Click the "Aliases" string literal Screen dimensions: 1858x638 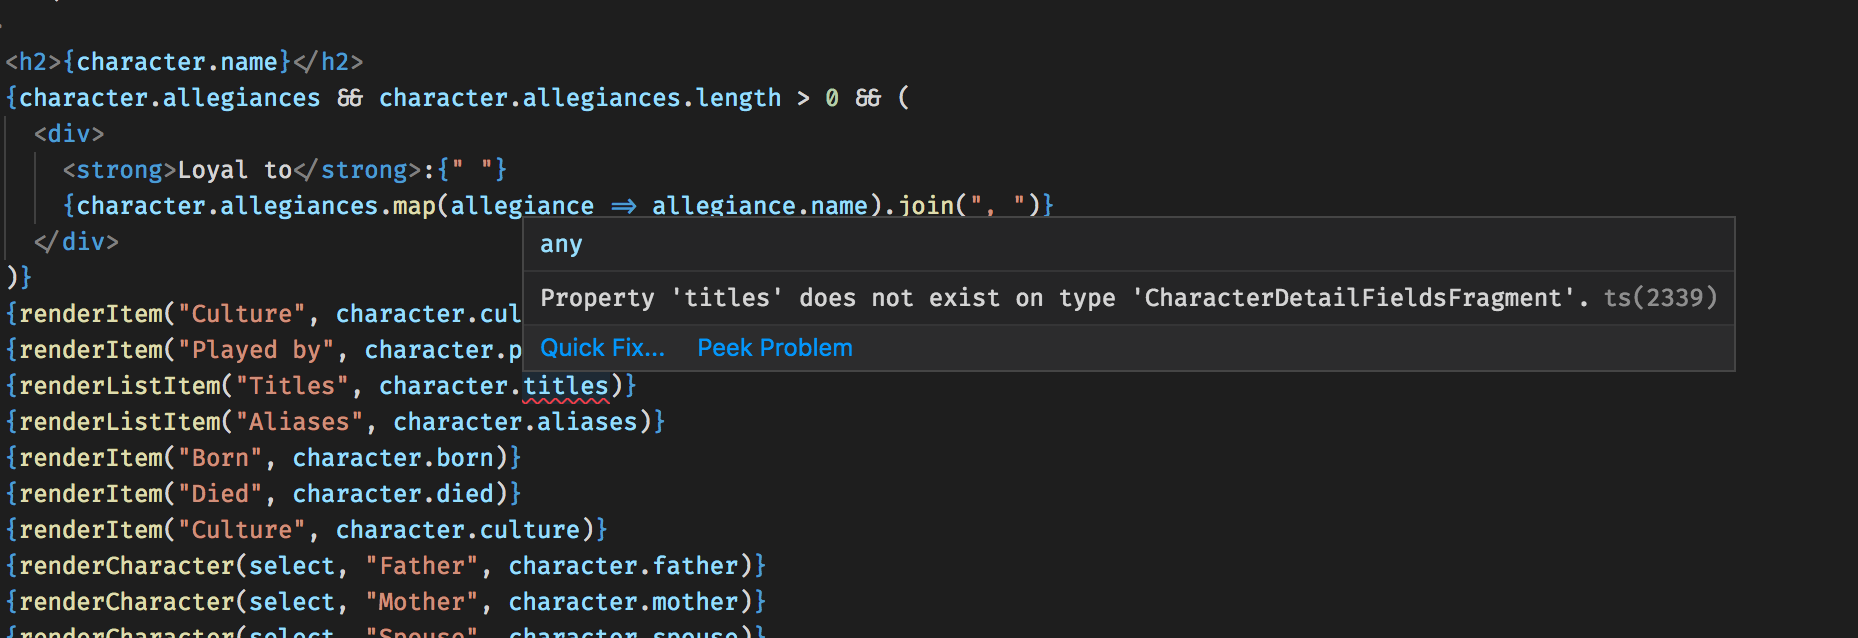coord(299,422)
